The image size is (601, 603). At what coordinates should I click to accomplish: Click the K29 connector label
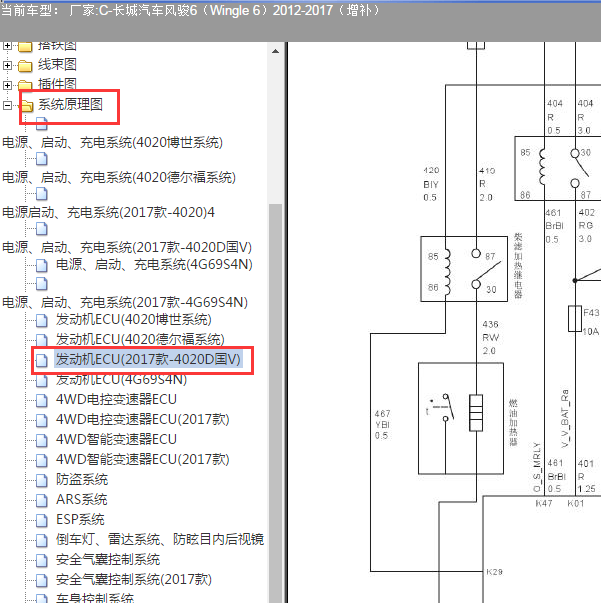pyautogui.click(x=494, y=572)
